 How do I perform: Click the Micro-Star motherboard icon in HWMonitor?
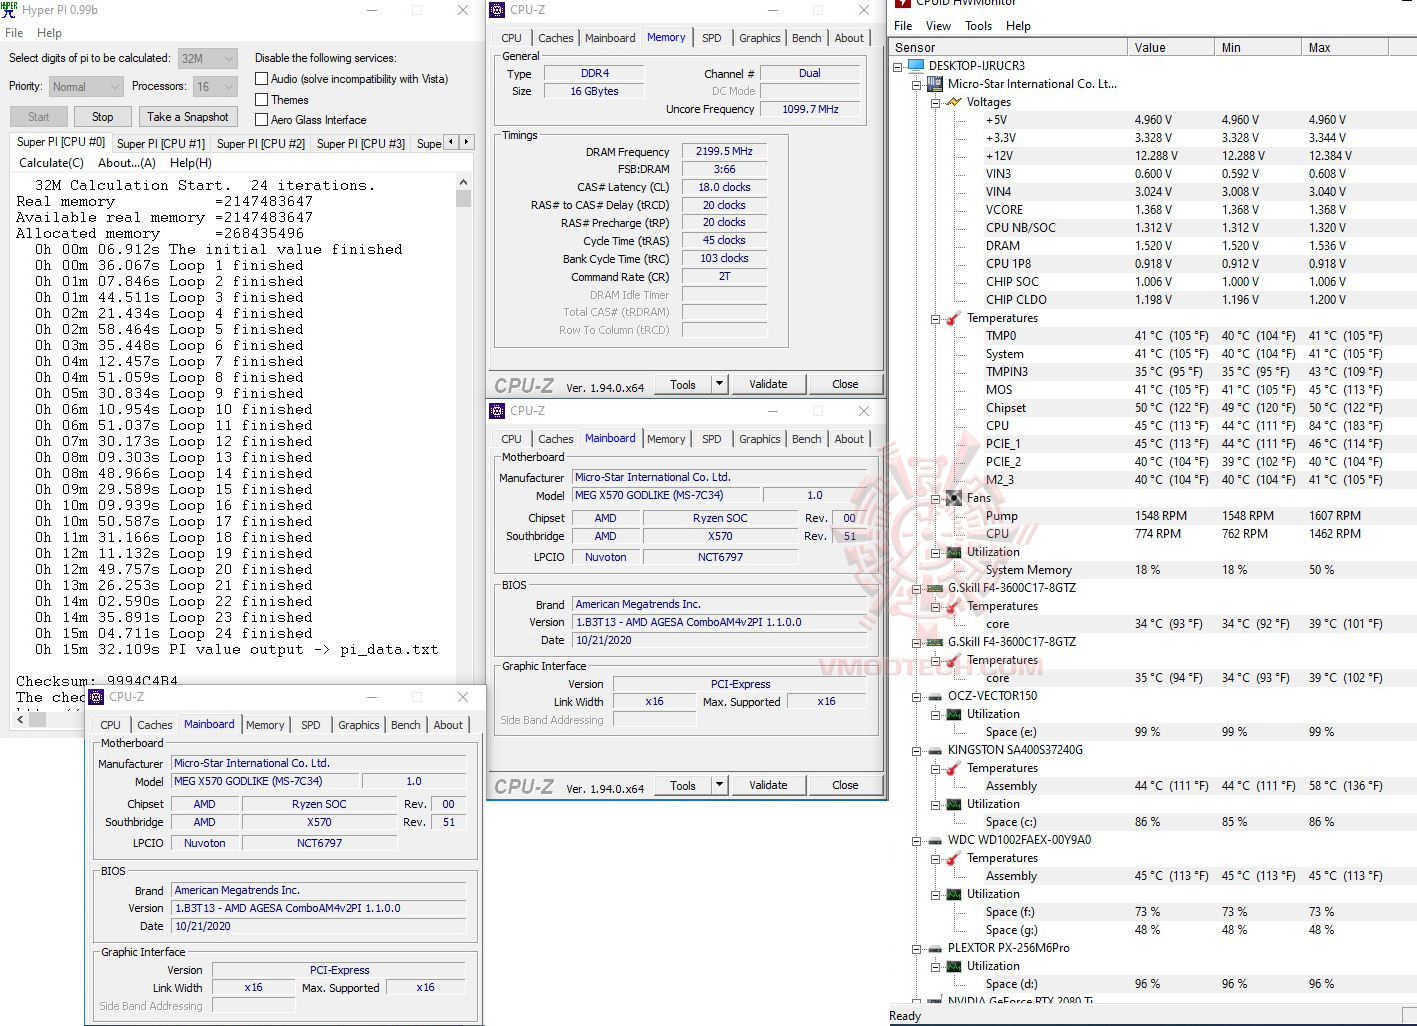point(934,84)
